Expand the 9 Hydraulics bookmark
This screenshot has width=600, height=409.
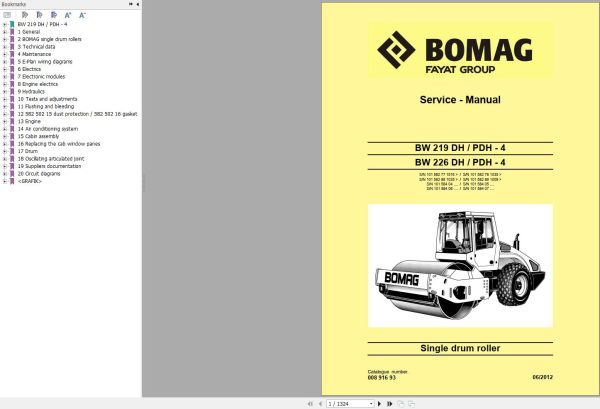coord(5,91)
